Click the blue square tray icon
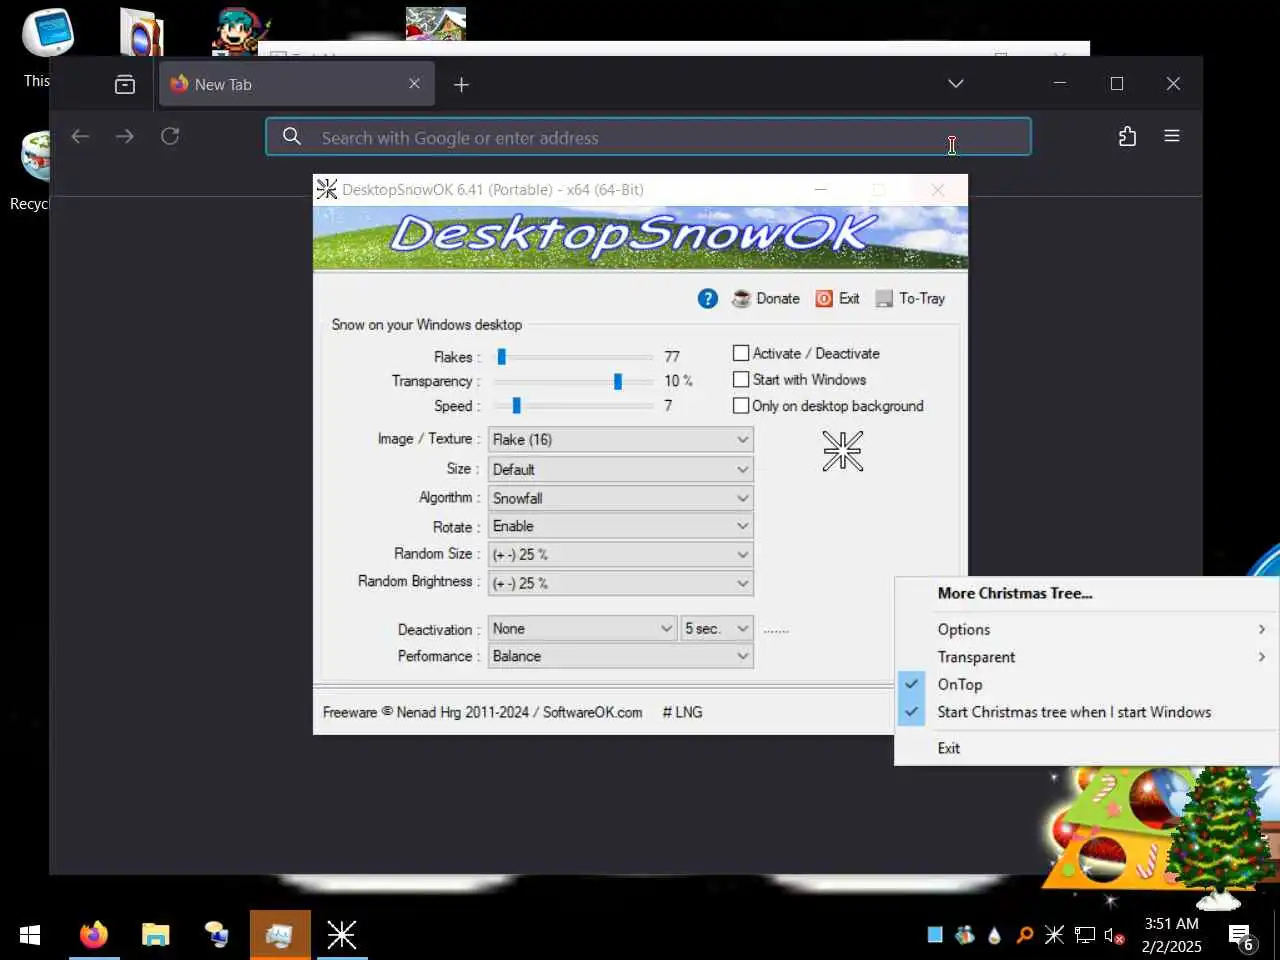1280x960 pixels. pos(935,935)
